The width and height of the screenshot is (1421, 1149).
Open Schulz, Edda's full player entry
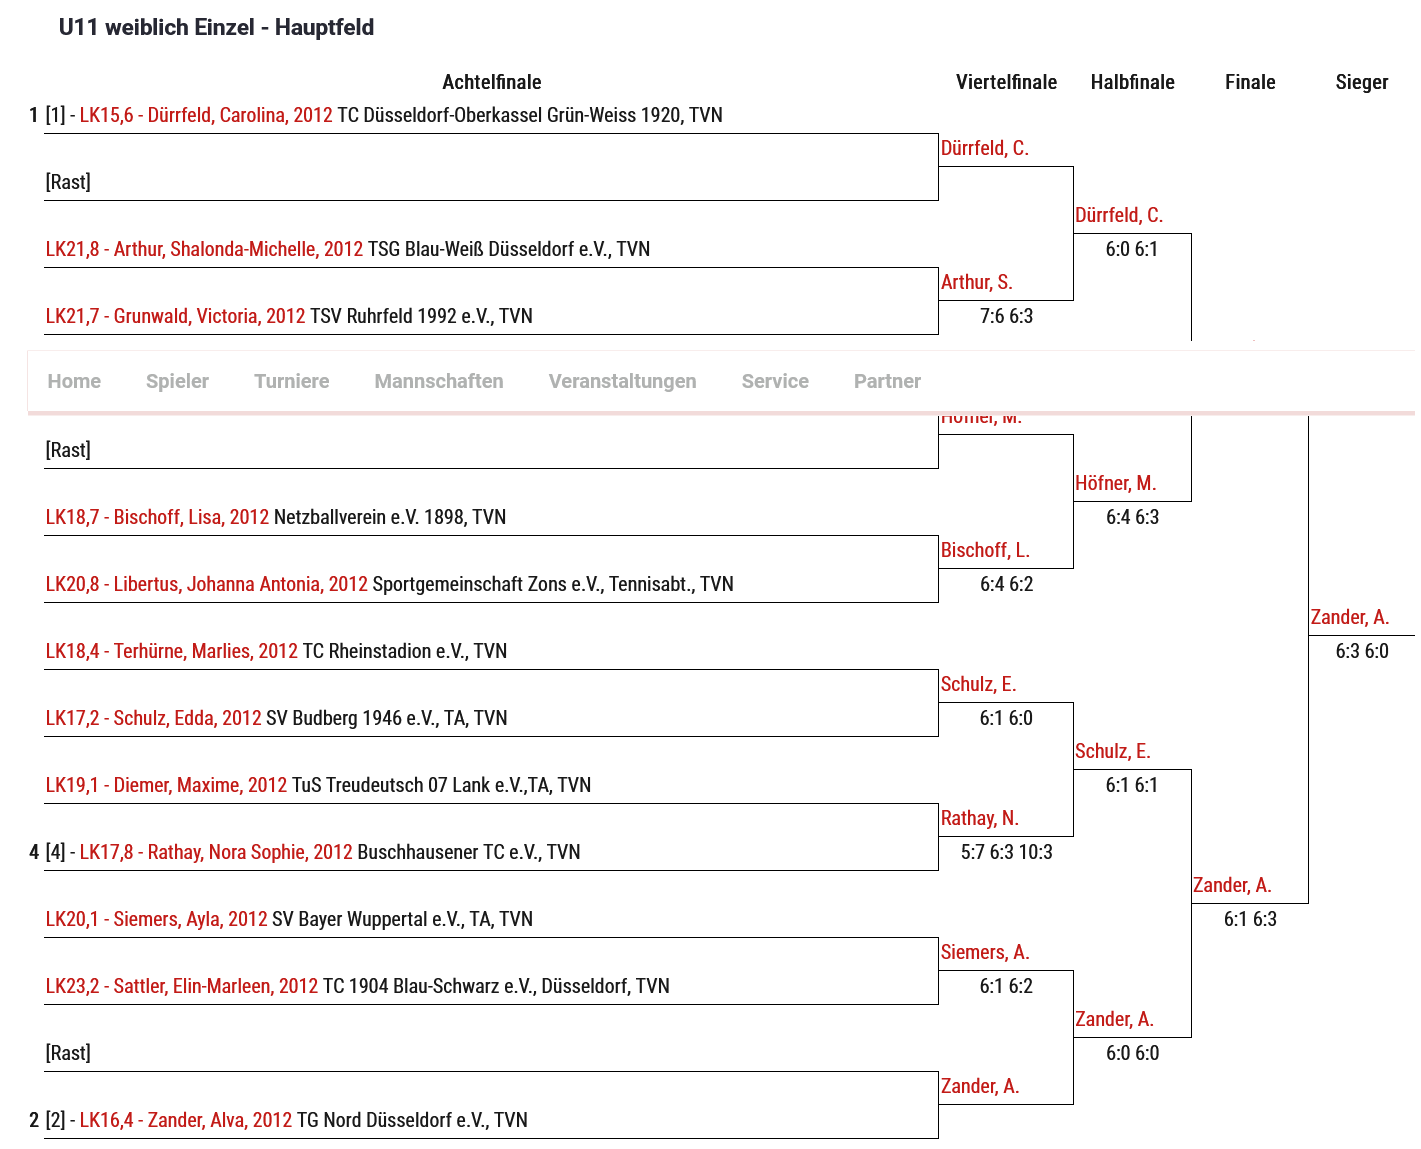tap(153, 718)
